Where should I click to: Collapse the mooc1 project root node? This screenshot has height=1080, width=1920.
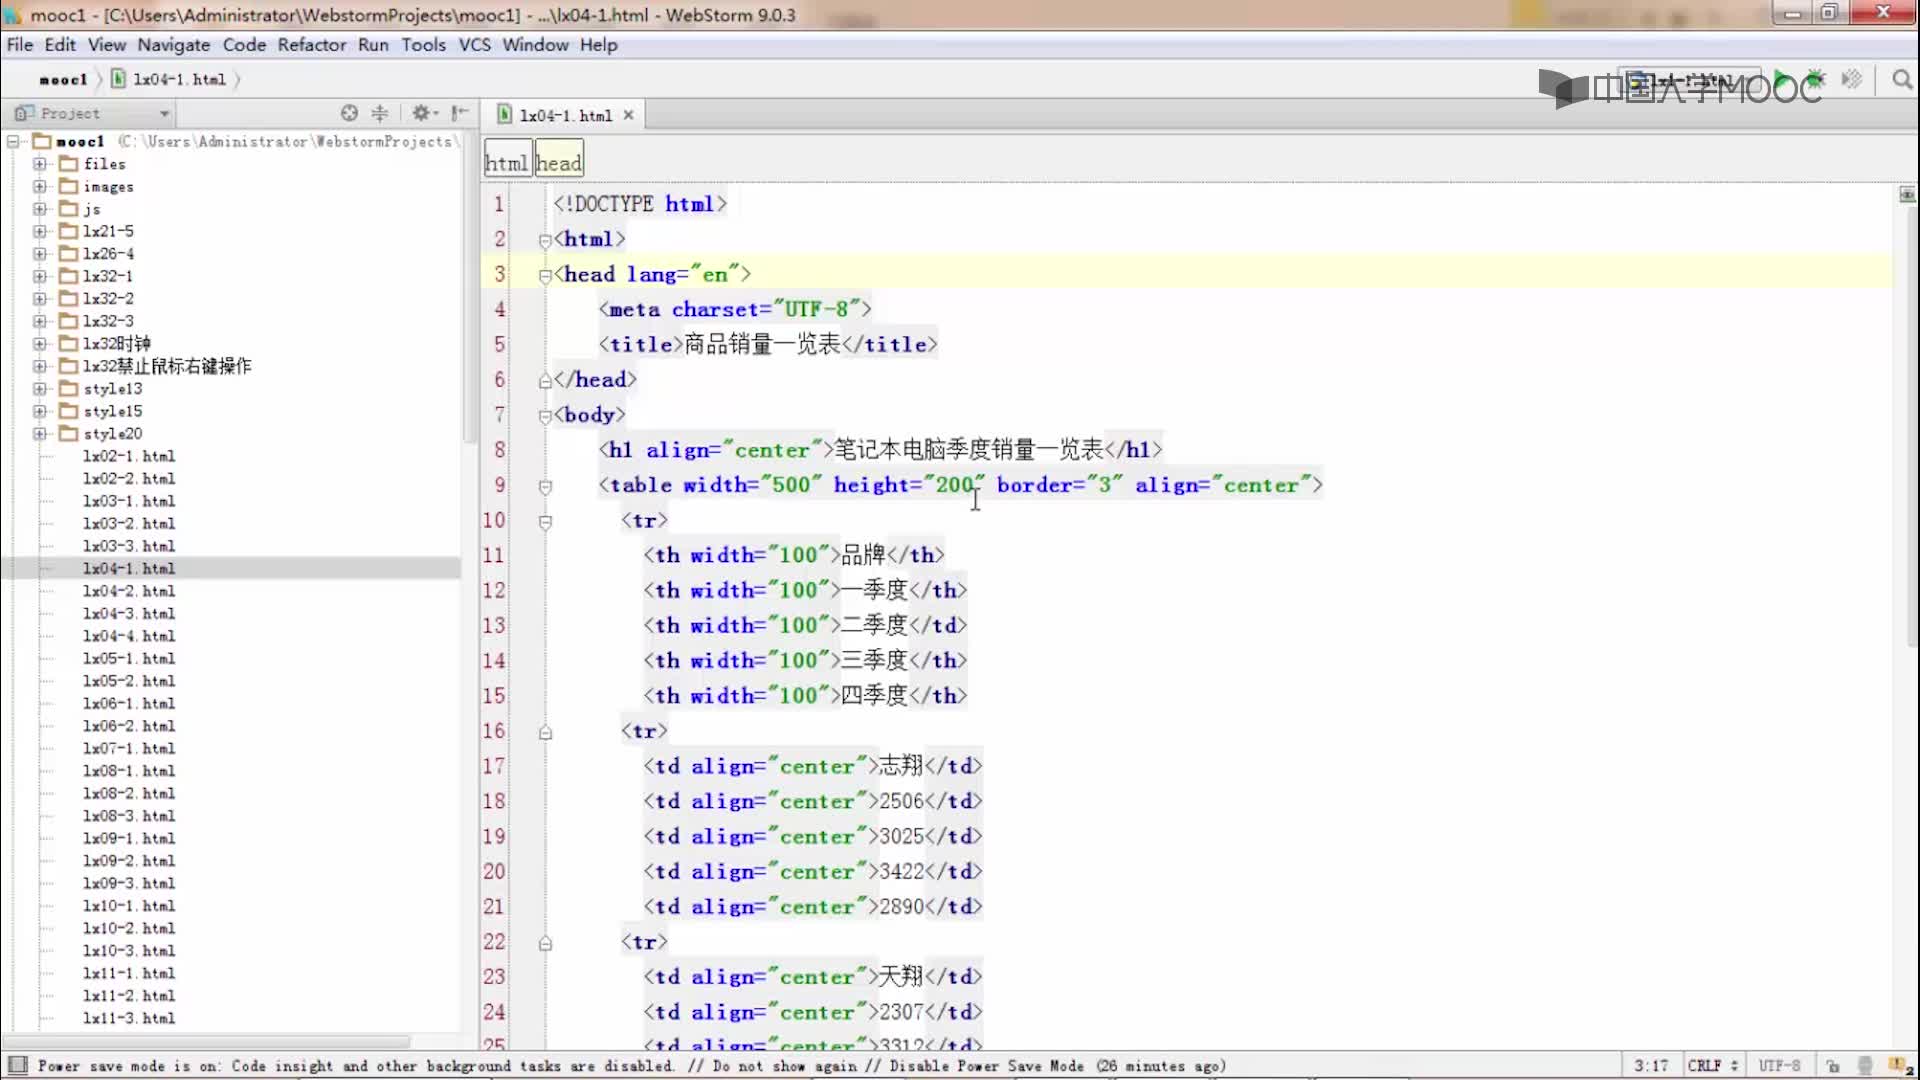tap(14, 142)
